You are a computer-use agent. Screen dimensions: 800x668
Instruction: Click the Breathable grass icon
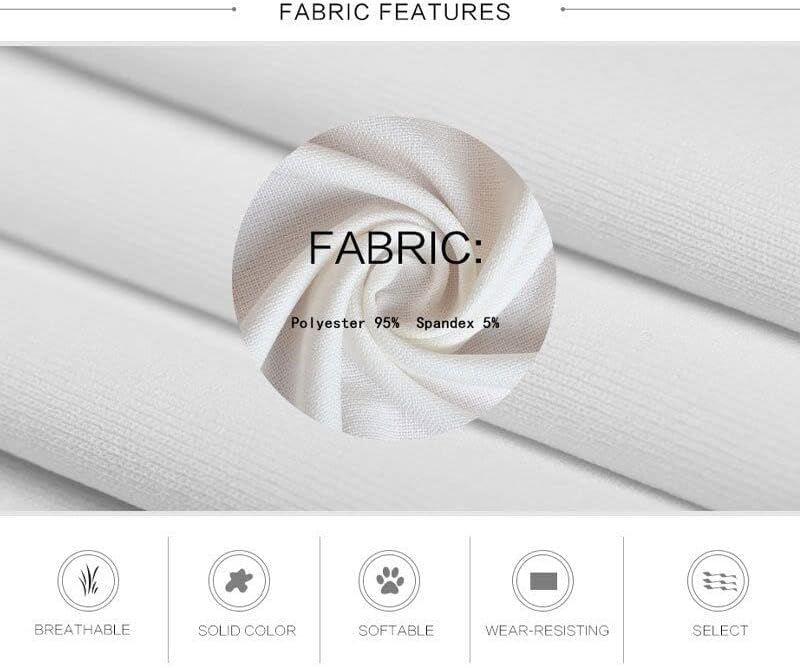(x=88, y=581)
